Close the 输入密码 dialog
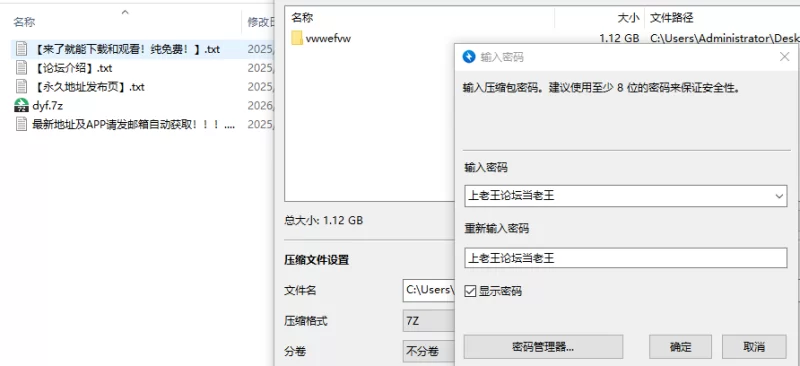The height and width of the screenshot is (366, 800). click(785, 57)
